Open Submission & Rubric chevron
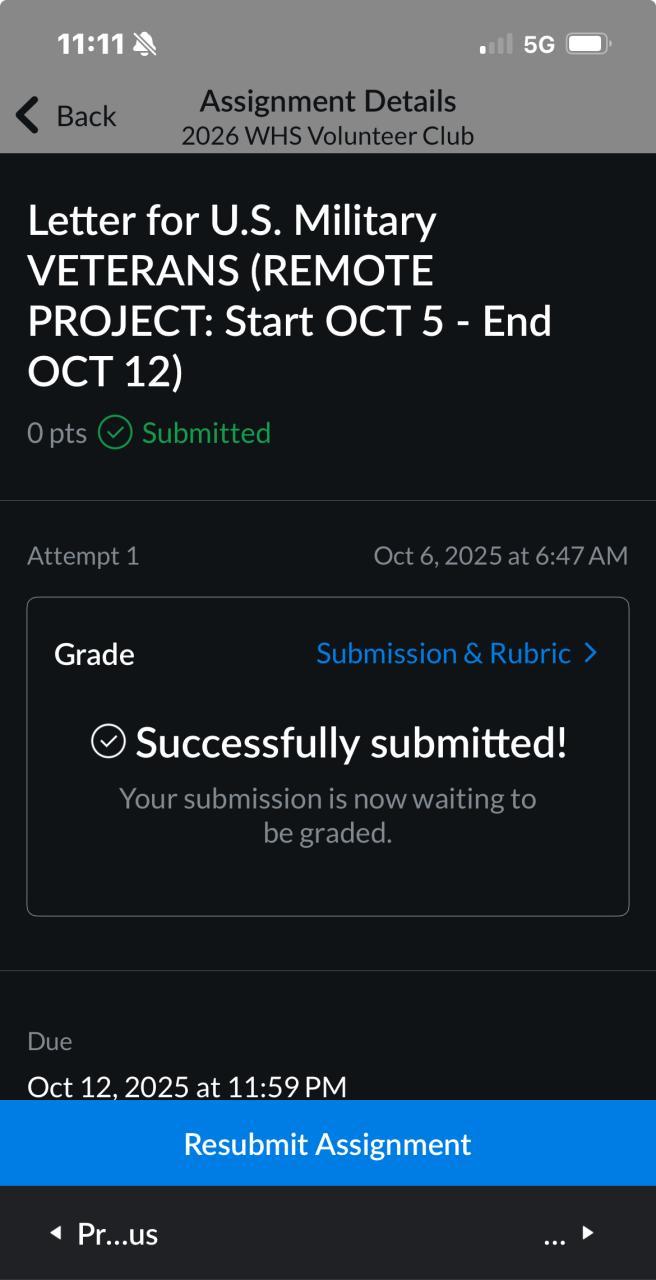The height and width of the screenshot is (1280, 656). 590,653
